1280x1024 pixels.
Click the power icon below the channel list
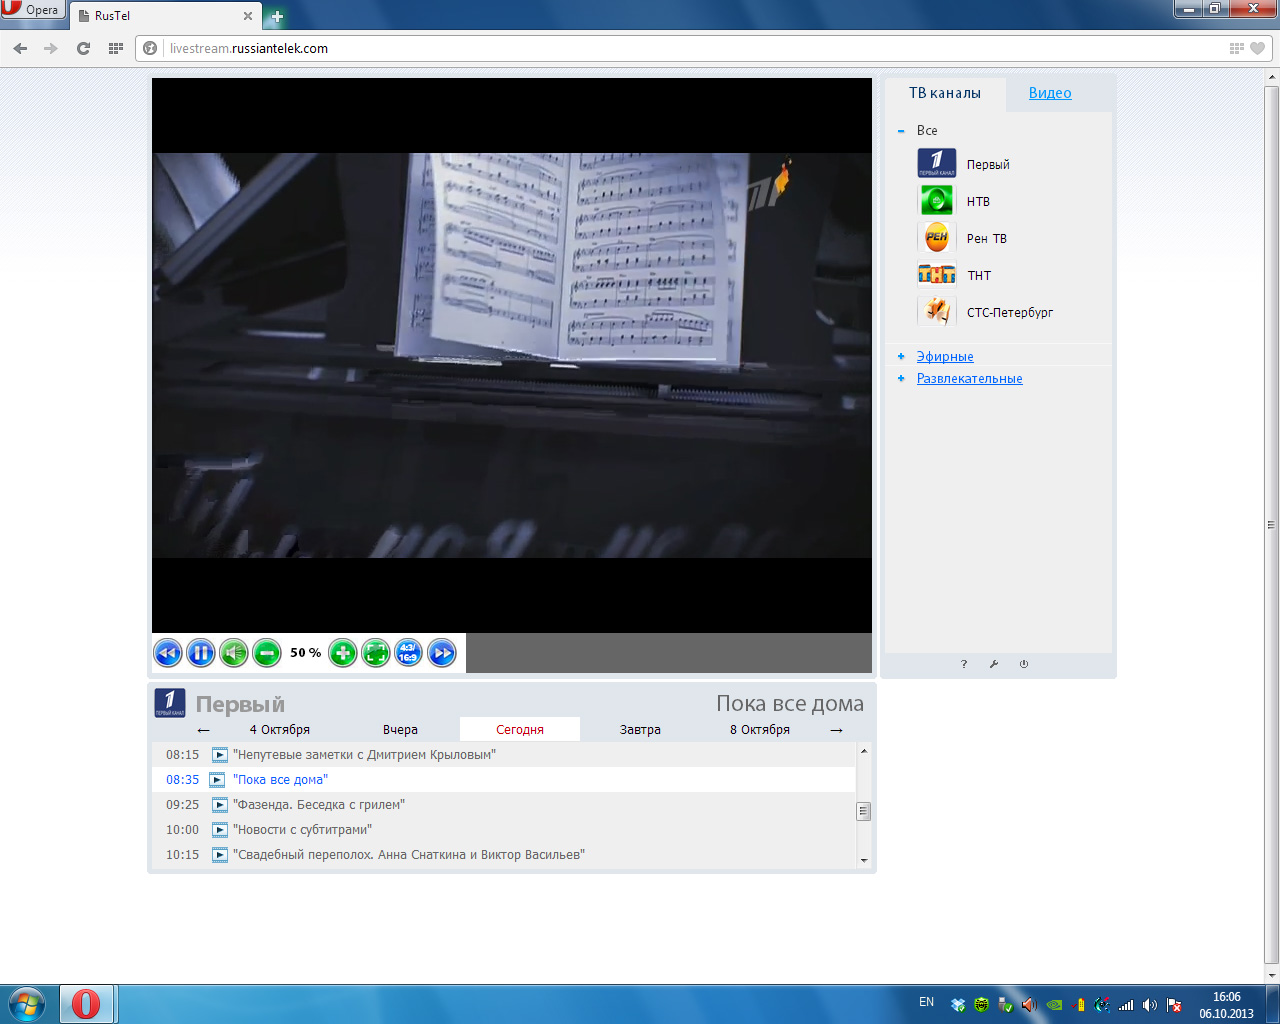tap(1024, 664)
